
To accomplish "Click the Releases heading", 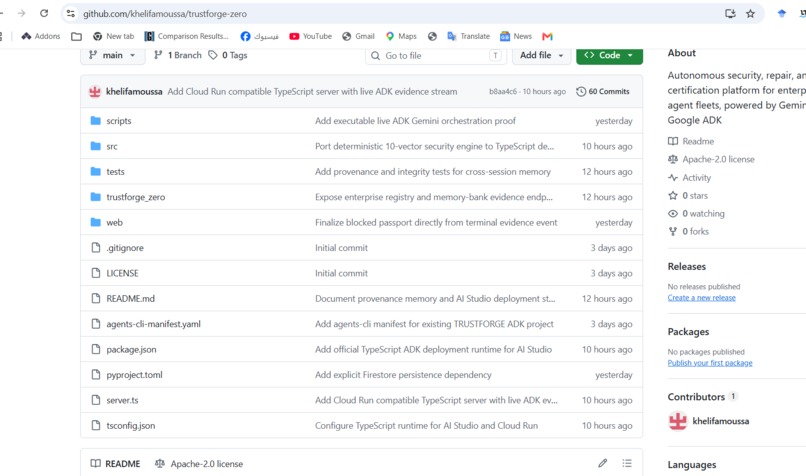I will 686,266.
